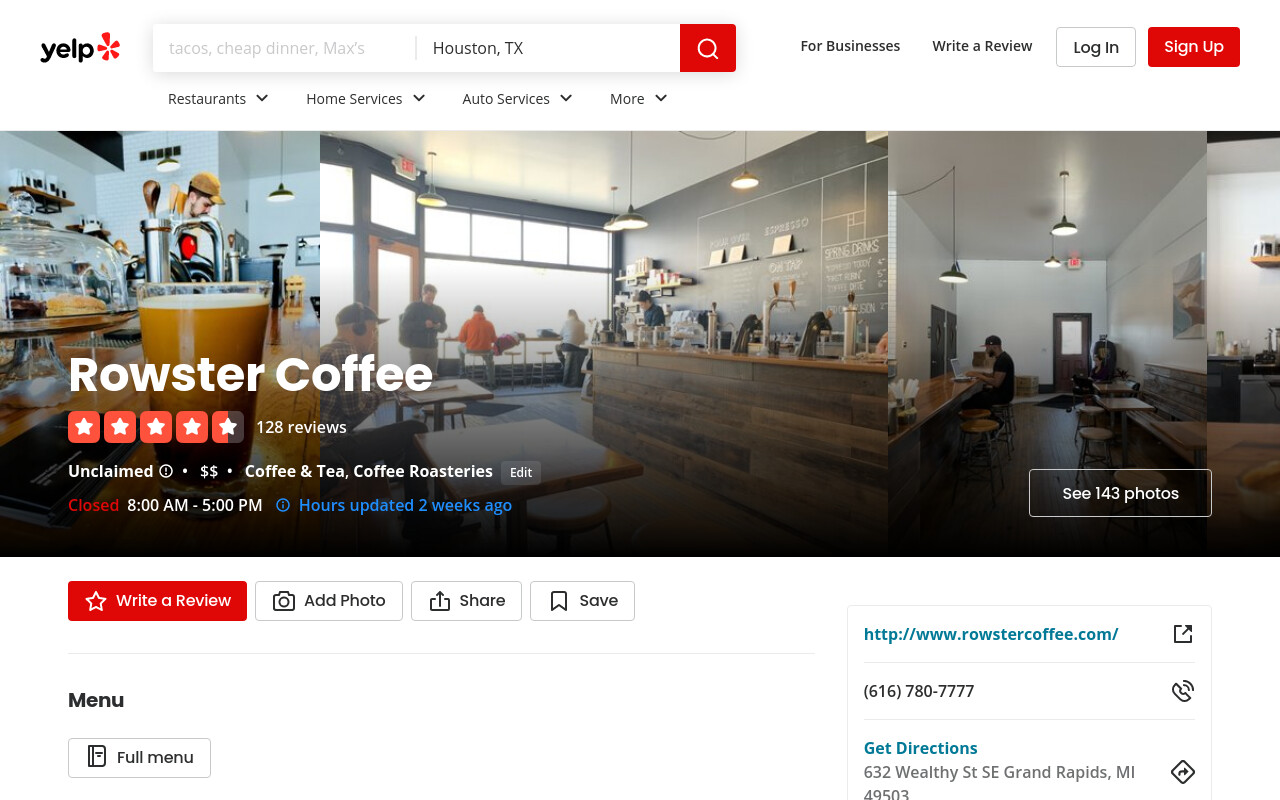This screenshot has height=800, width=1280.
Task: Click the Houston, TX location field
Action: 548,48
